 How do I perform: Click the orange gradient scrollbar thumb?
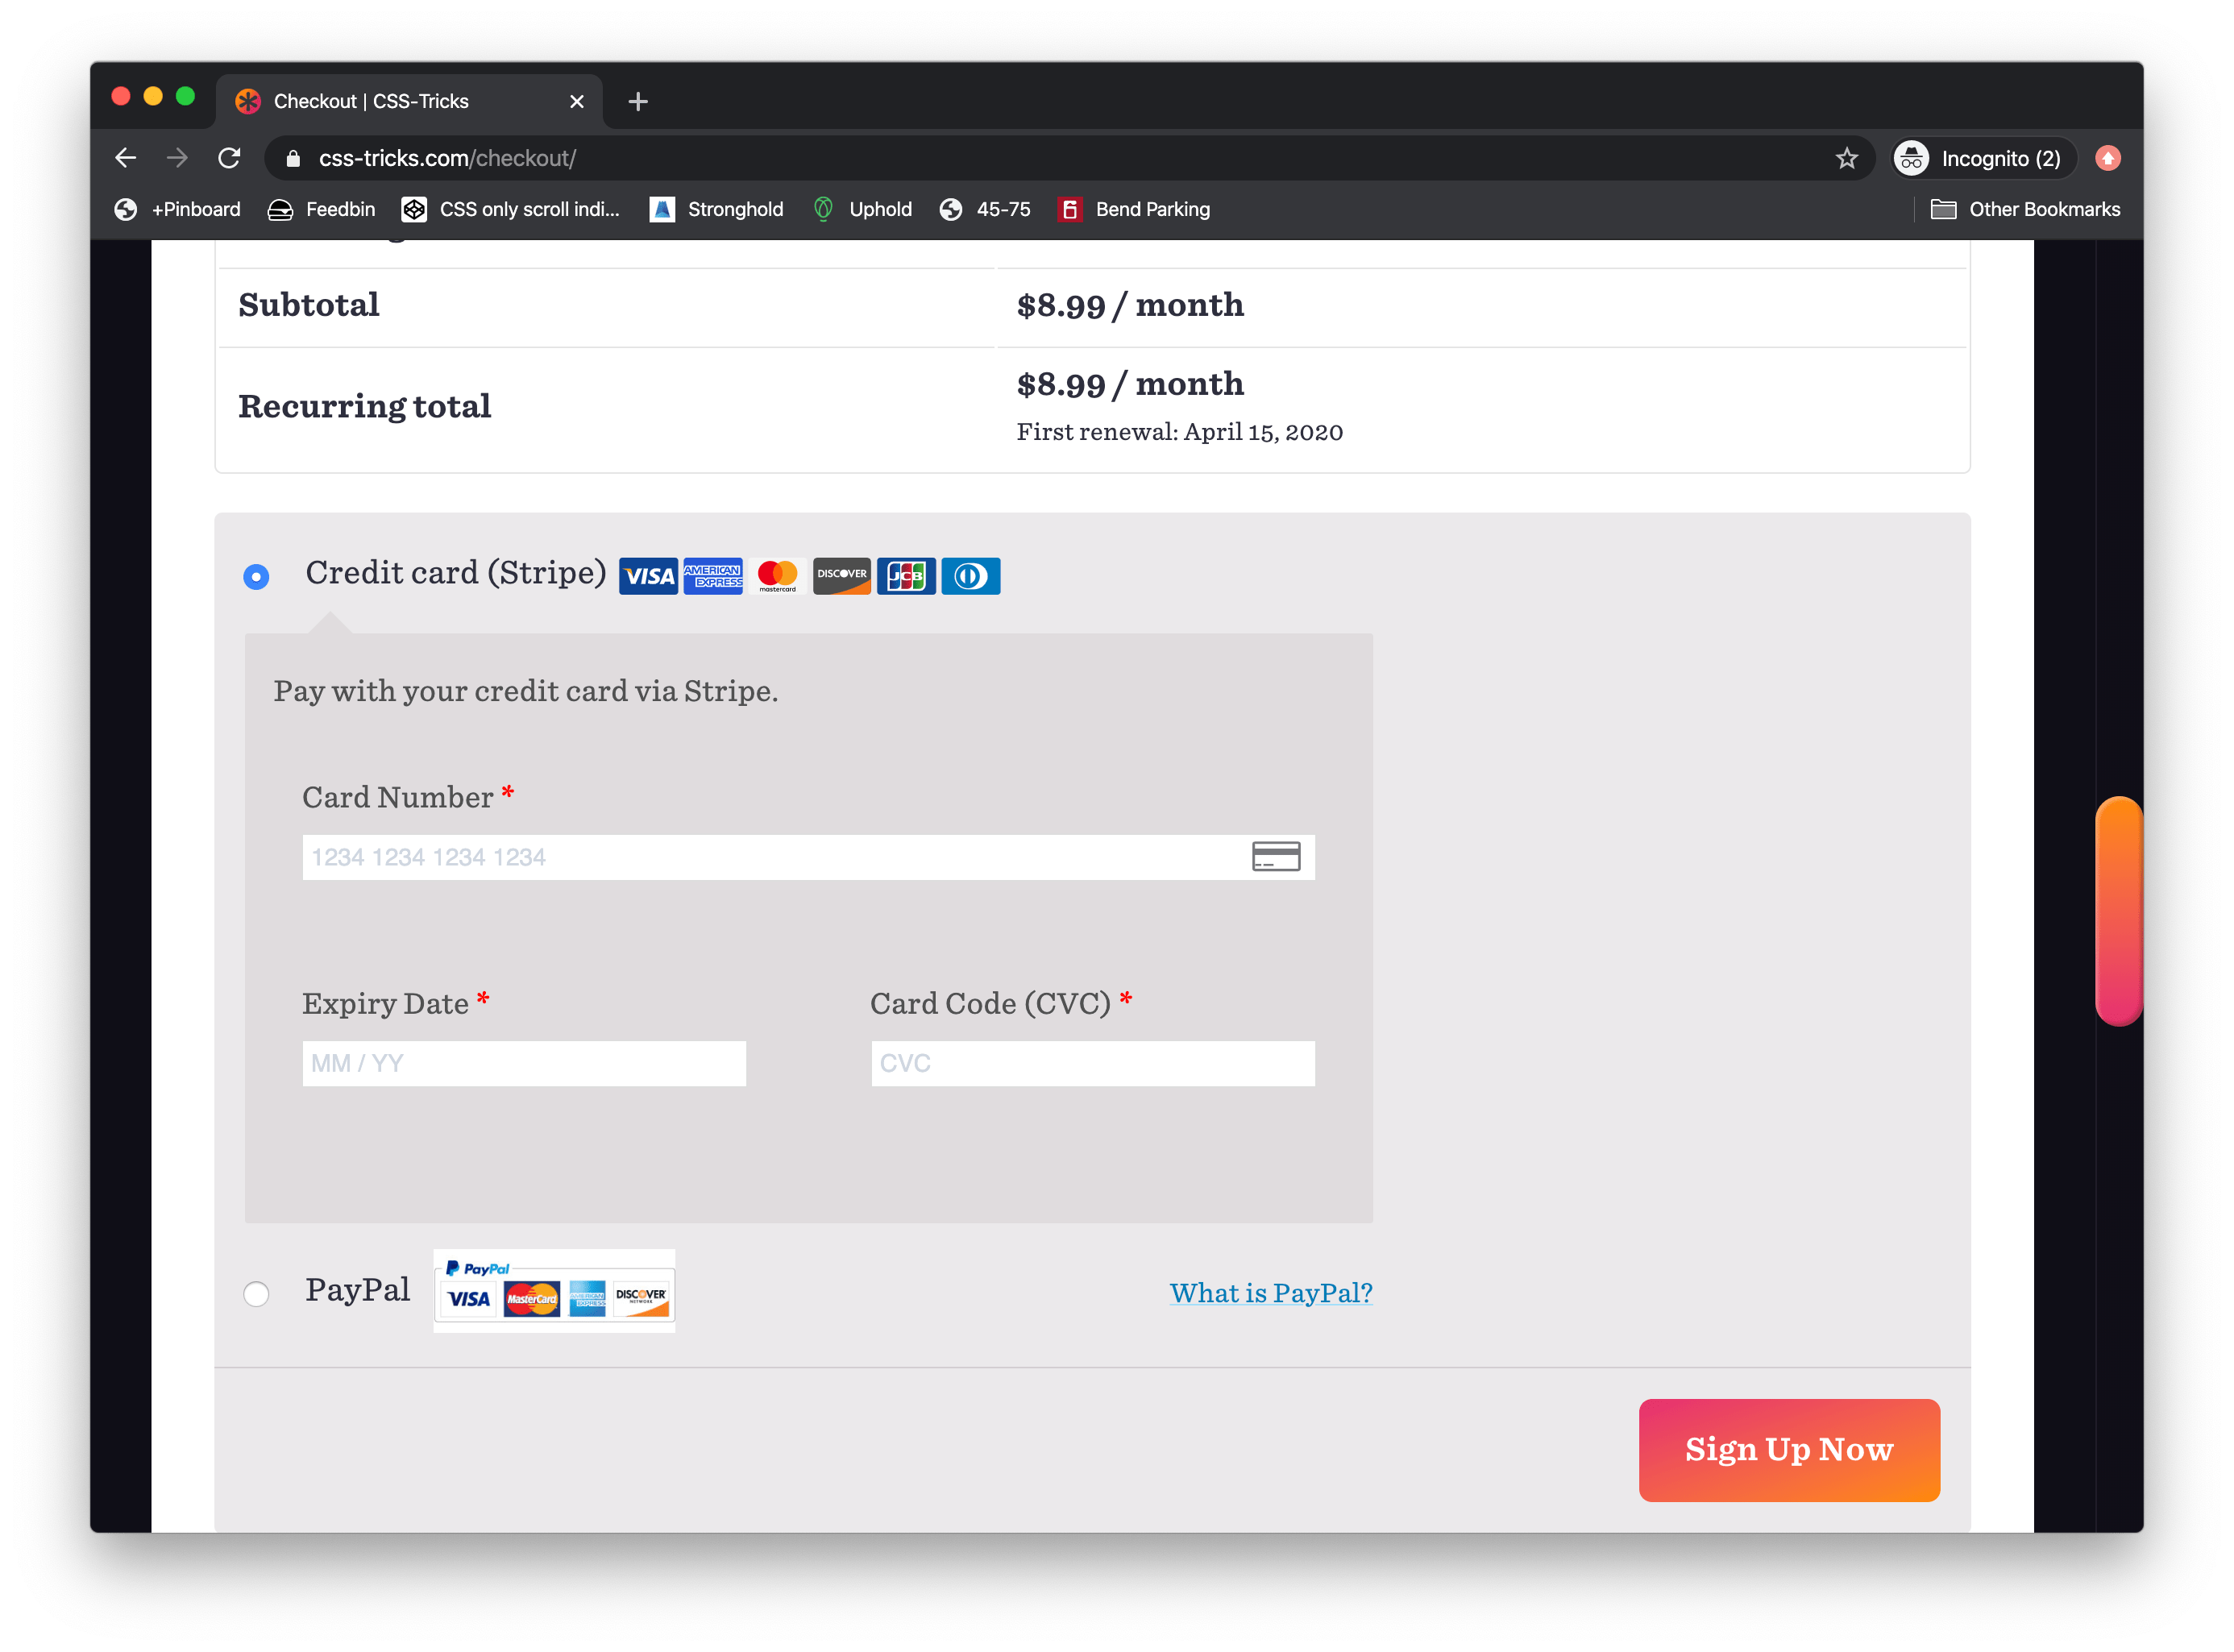tap(2118, 911)
